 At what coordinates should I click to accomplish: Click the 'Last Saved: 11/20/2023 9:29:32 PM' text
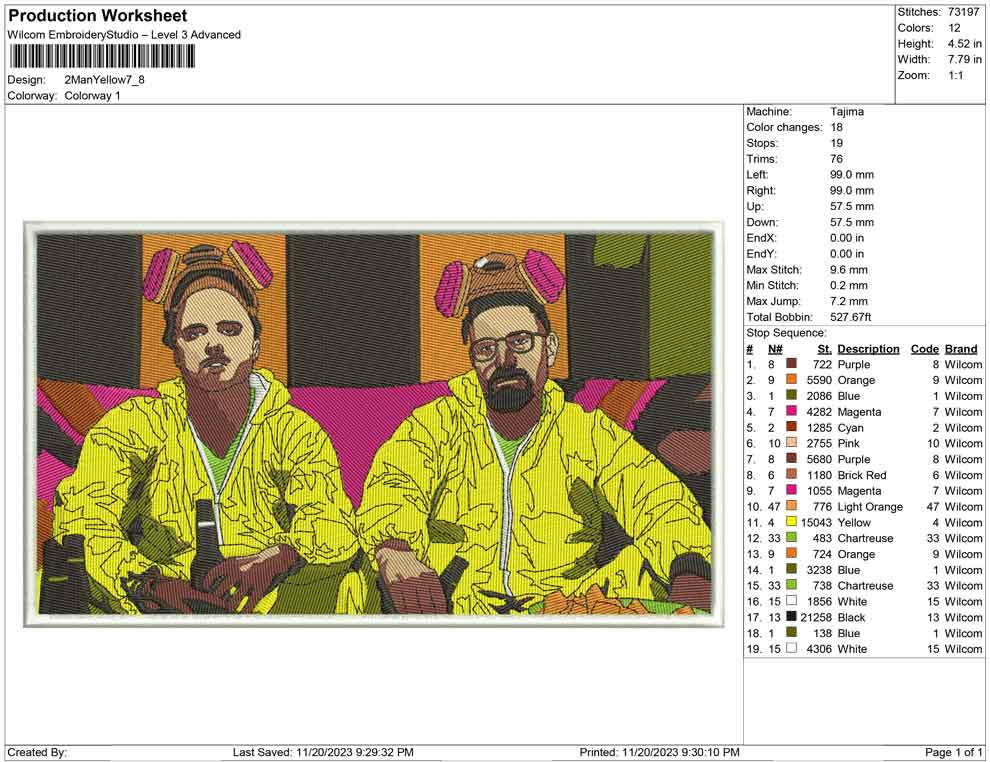[323, 753]
